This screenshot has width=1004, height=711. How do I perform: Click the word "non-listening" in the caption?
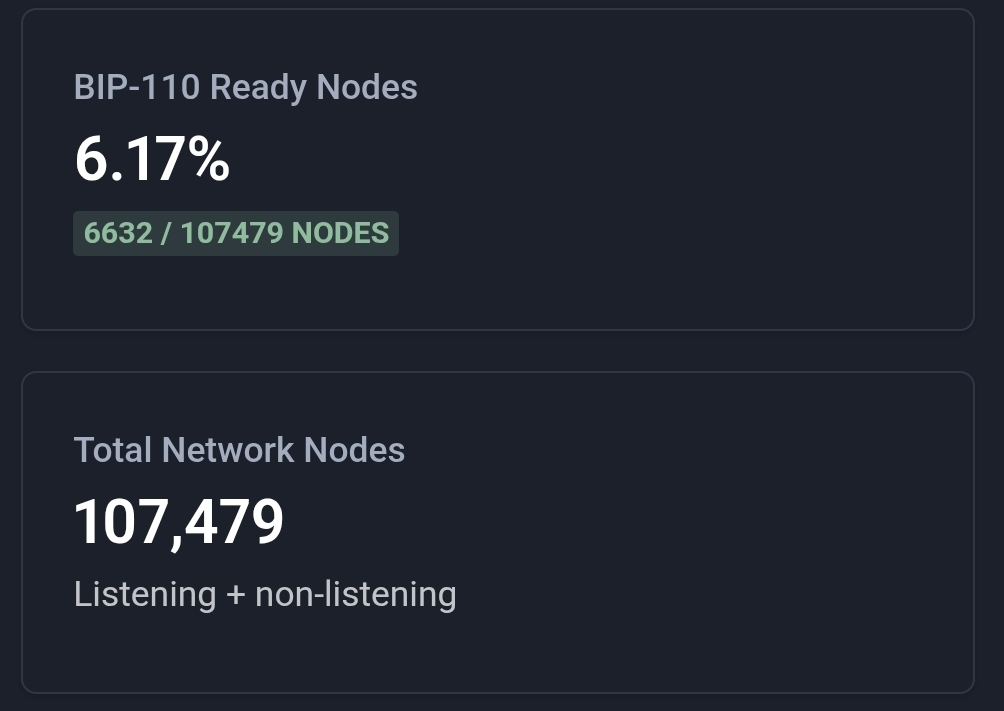[356, 594]
